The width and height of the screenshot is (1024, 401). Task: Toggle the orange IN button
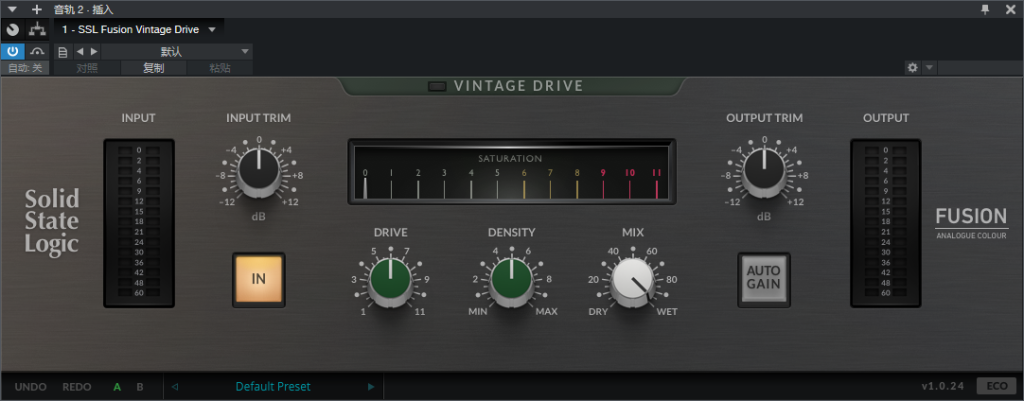259,280
